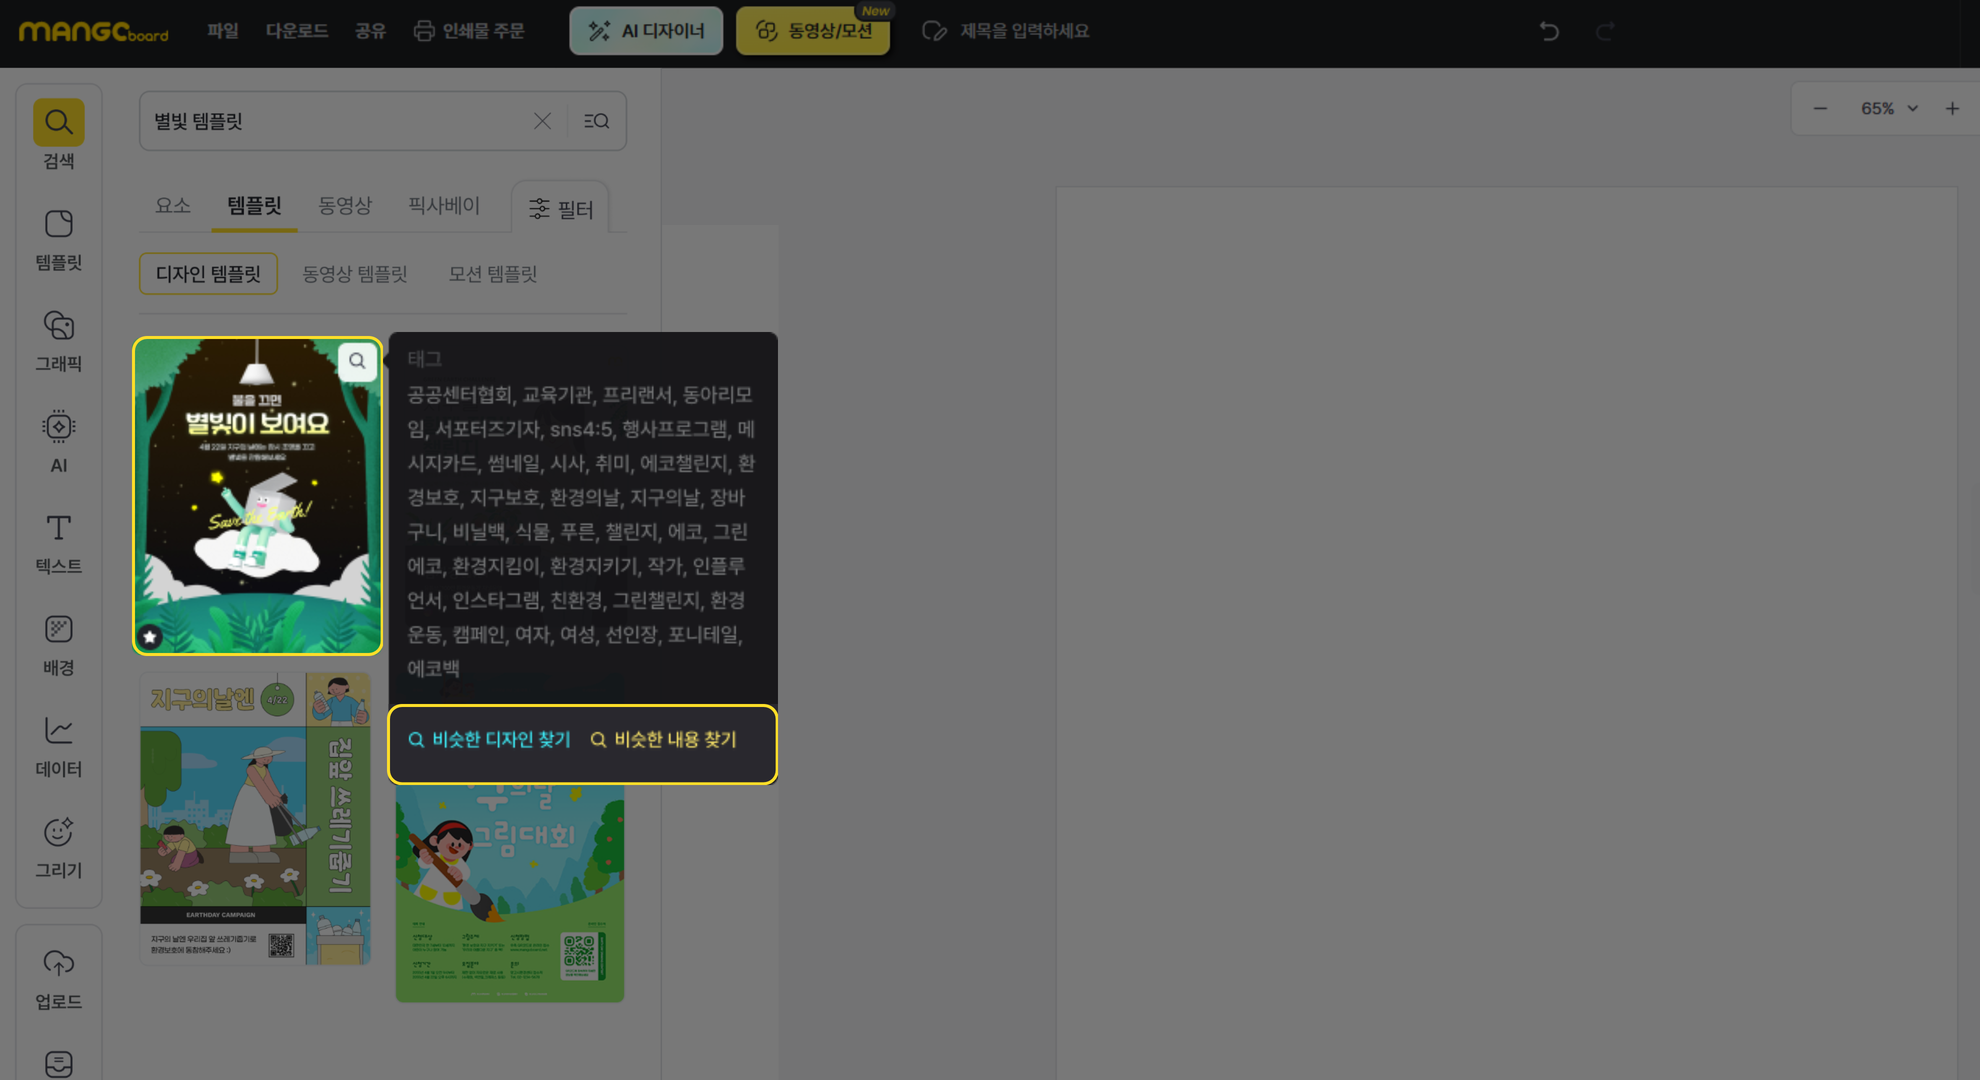Screen dimensions: 1980x1080
Task: Click the AI 디자이너 button
Action: coord(646,31)
